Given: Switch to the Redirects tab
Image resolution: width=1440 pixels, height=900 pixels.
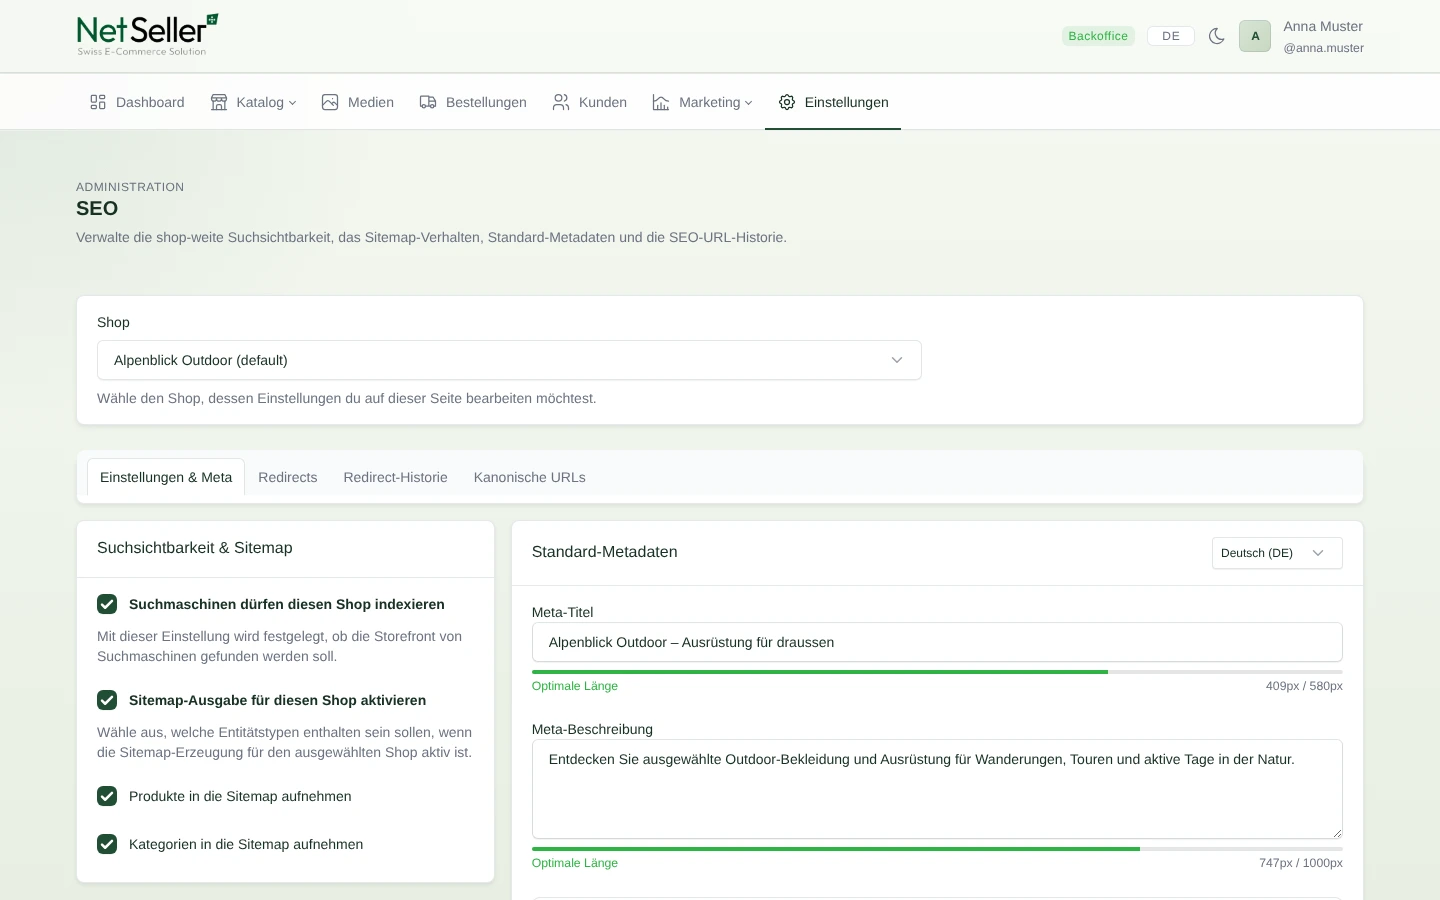Looking at the screenshot, I should pos(288,477).
